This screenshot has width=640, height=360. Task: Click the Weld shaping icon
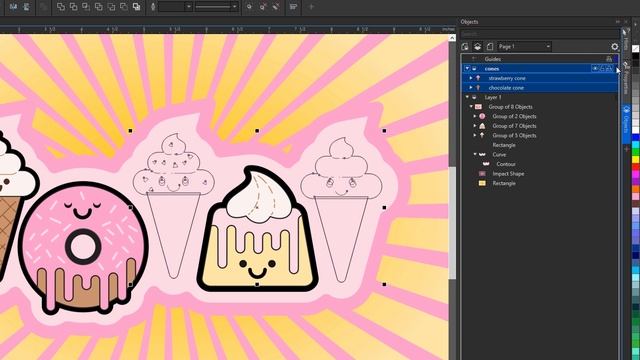60,7
